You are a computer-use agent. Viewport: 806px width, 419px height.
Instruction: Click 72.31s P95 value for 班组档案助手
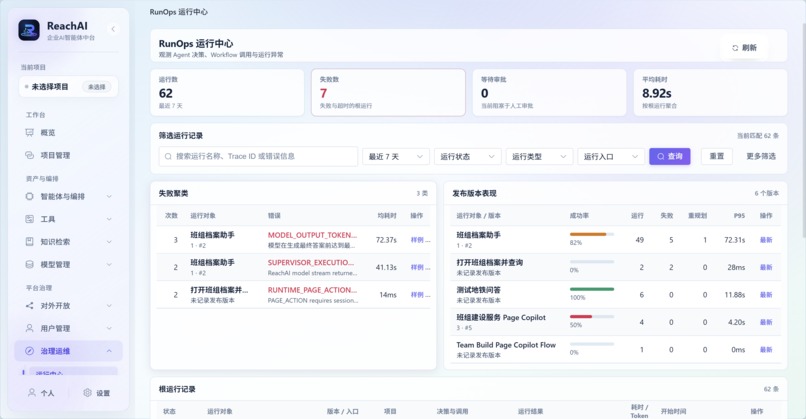[735, 240]
